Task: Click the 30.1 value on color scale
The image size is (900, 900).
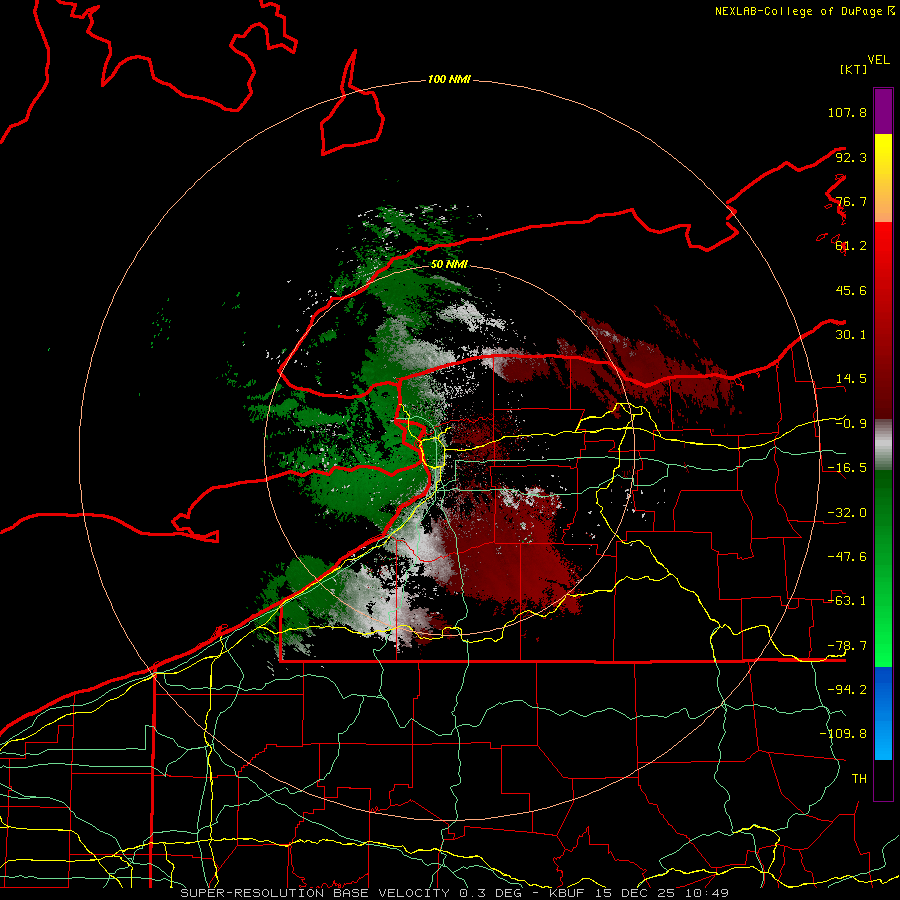Action: click(851, 335)
